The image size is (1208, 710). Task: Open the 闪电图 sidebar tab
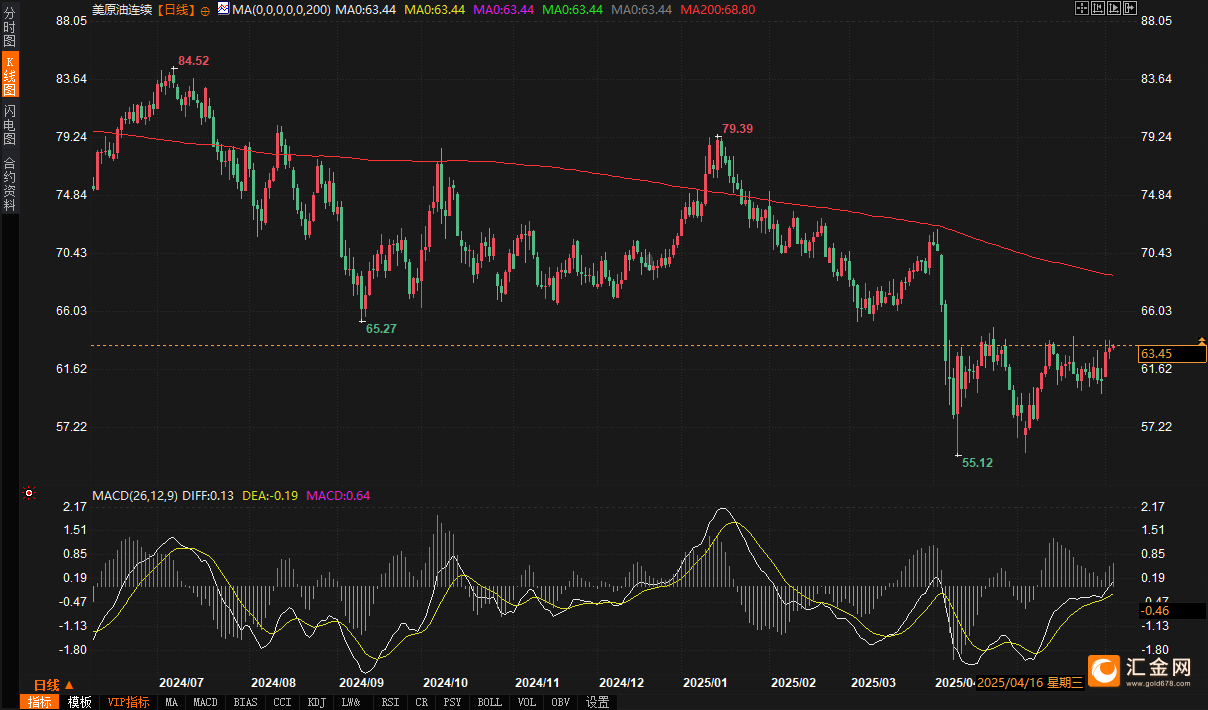pyautogui.click(x=9, y=124)
